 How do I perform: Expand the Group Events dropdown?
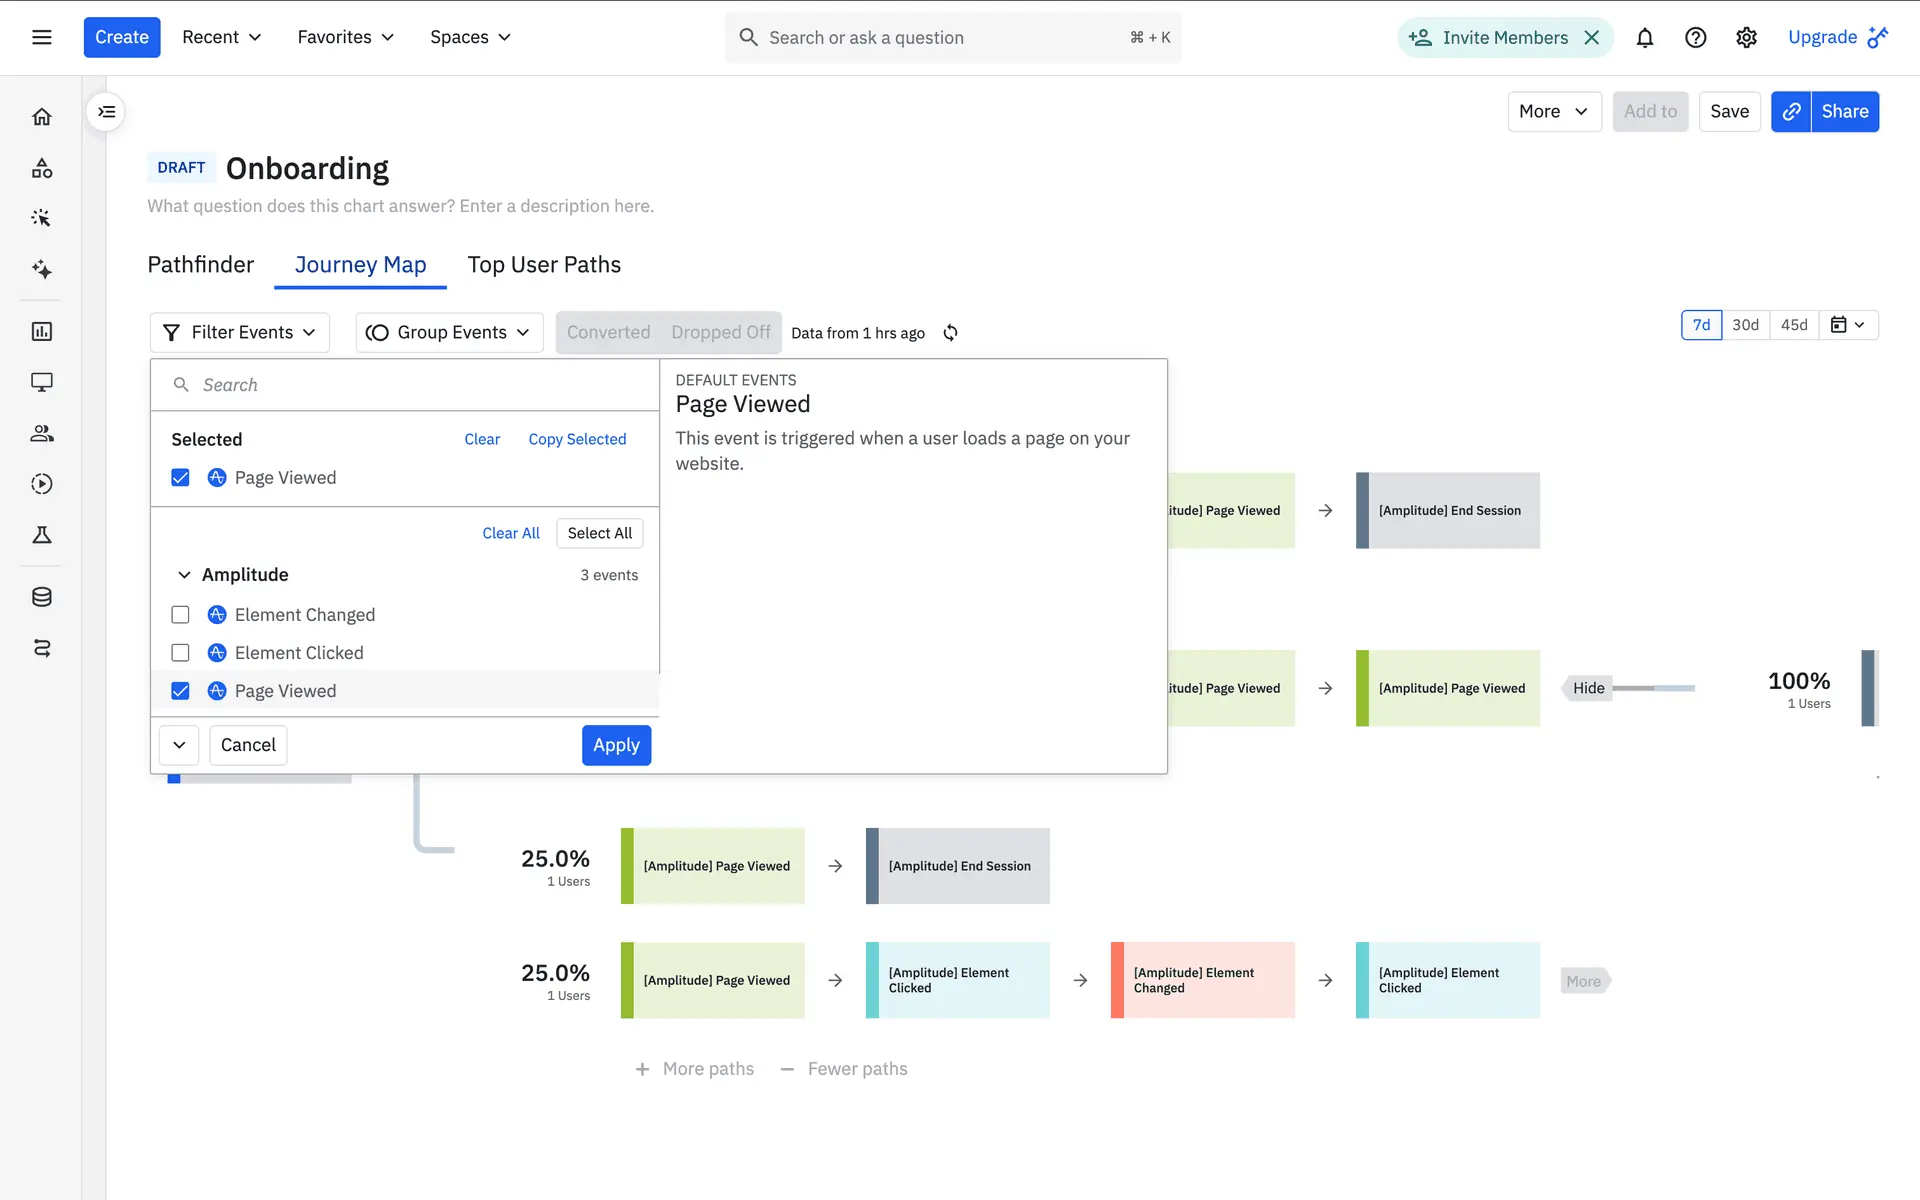tap(449, 333)
